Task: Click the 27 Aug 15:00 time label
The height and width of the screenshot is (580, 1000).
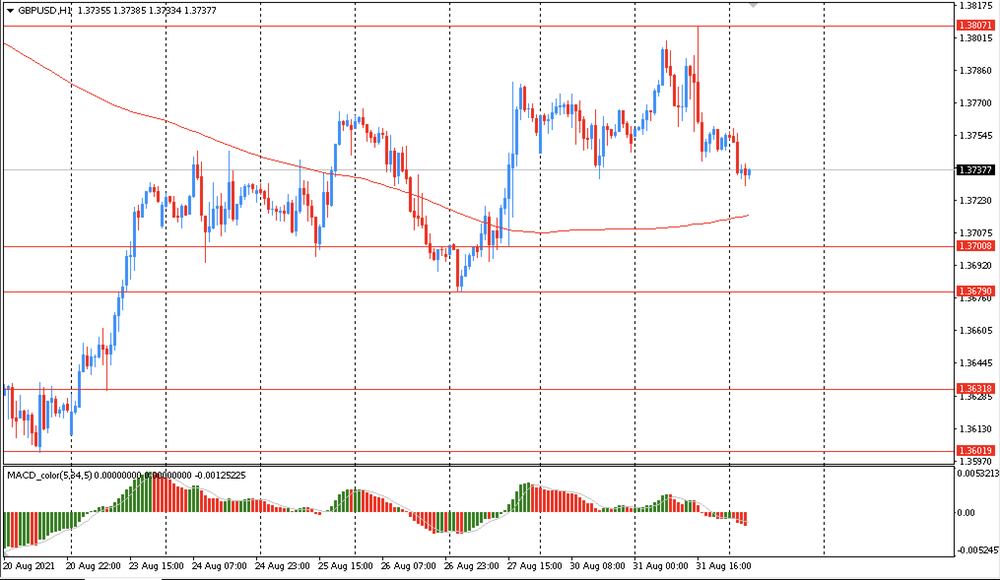Action: [534, 566]
